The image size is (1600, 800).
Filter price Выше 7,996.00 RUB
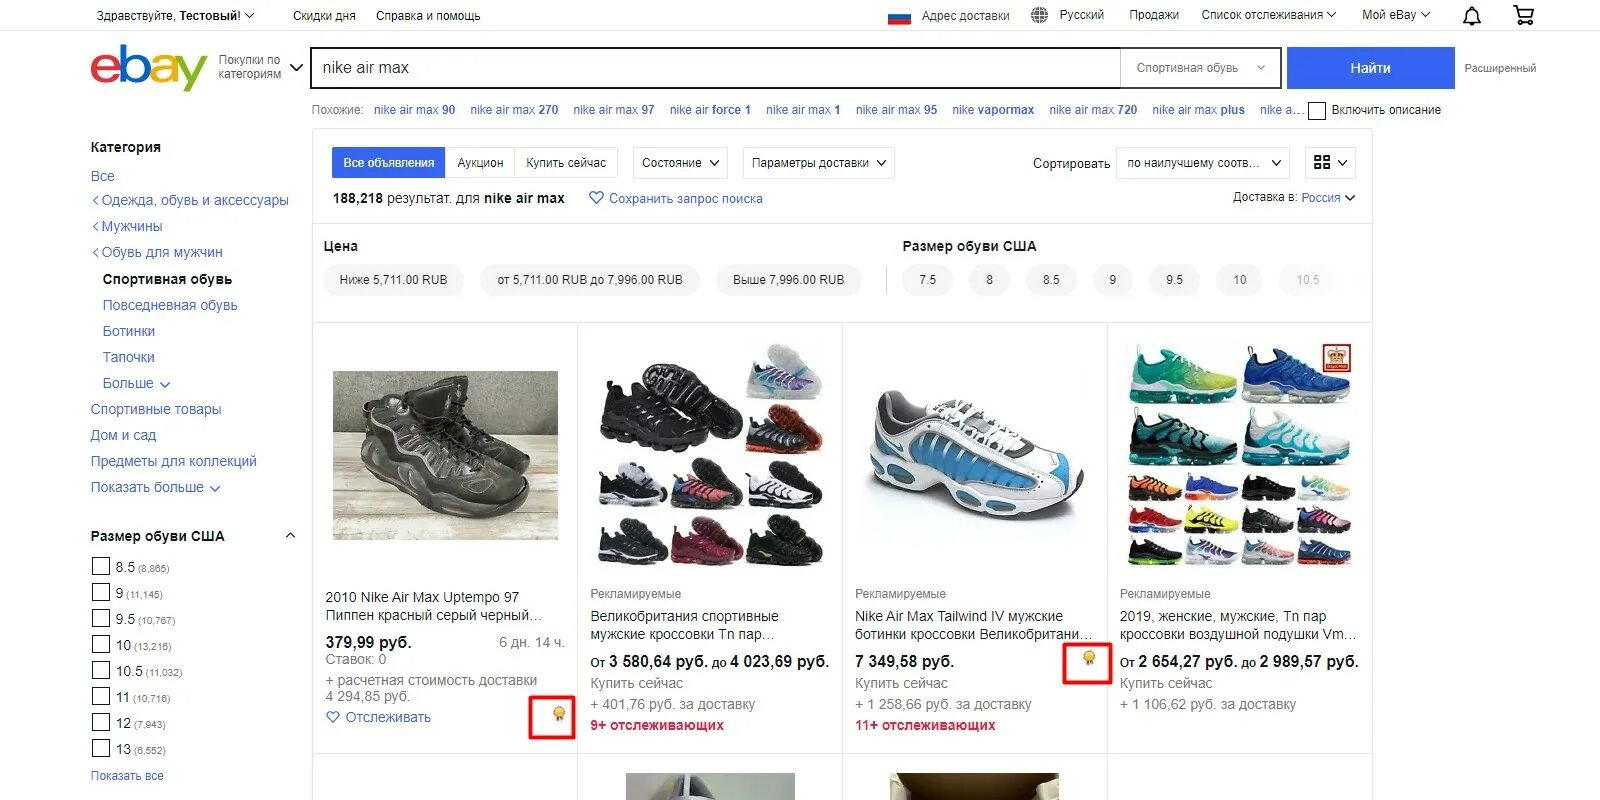[788, 280]
